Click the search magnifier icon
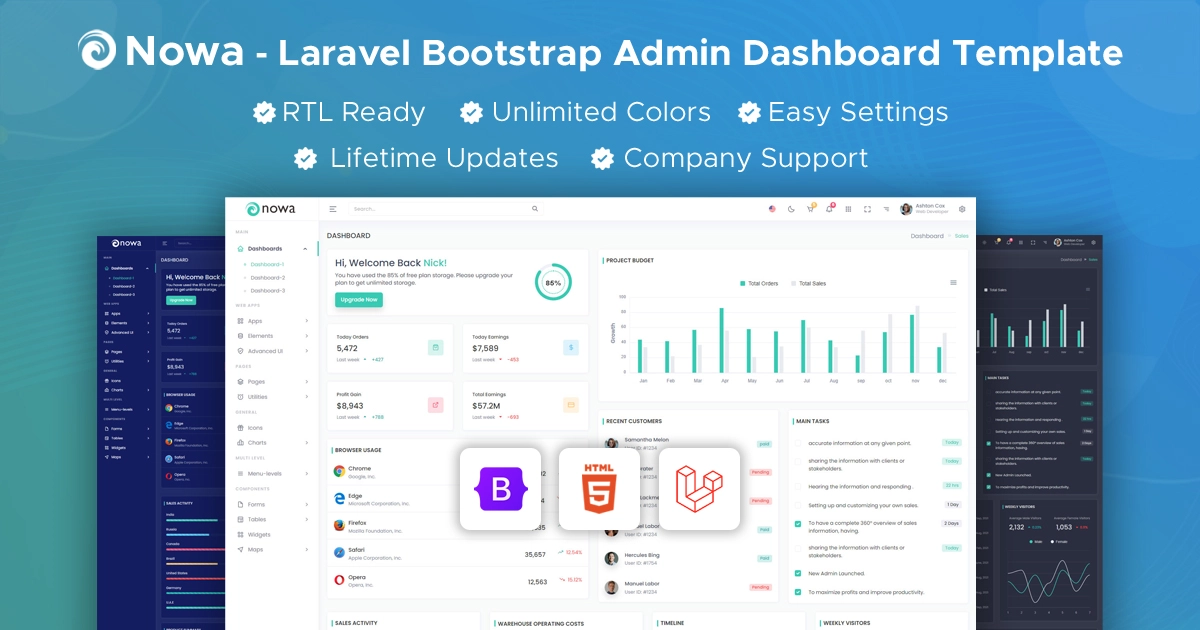This screenshot has width=1200, height=630. click(x=535, y=209)
